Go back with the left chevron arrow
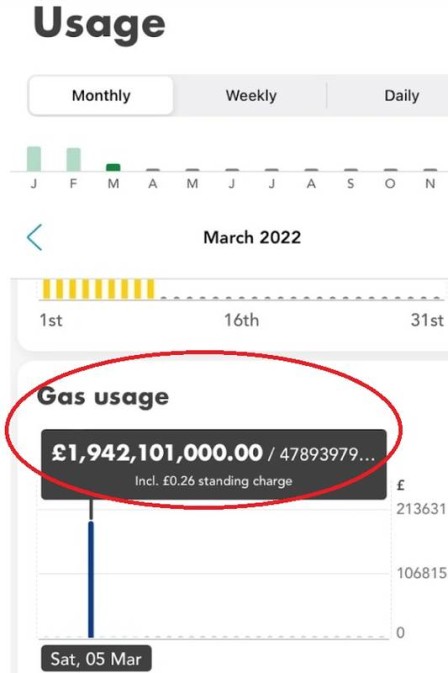448x673 pixels. [34, 237]
